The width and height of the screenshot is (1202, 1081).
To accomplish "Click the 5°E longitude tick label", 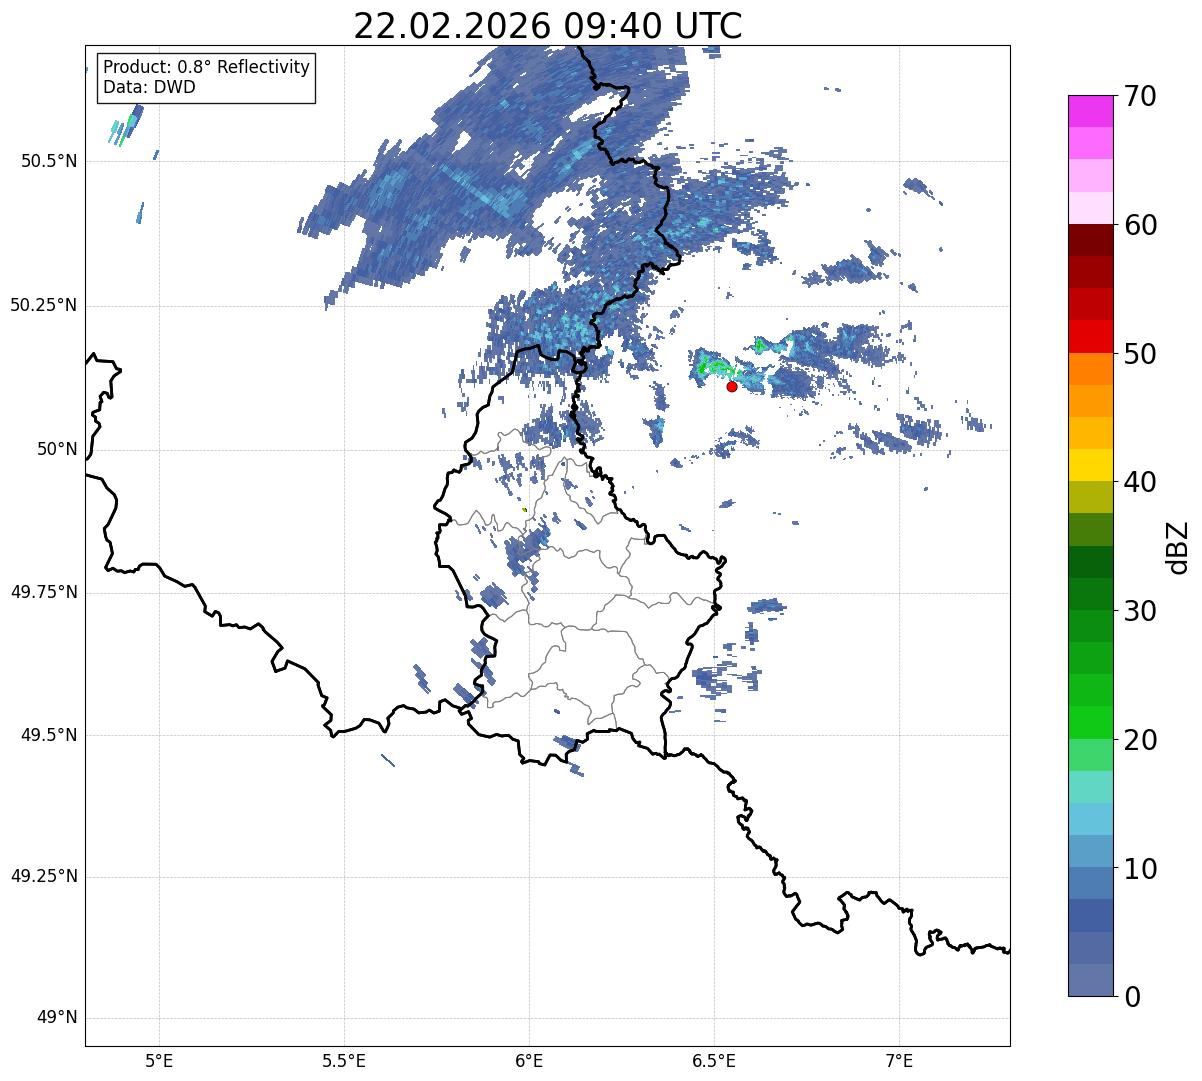I will (159, 1061).
